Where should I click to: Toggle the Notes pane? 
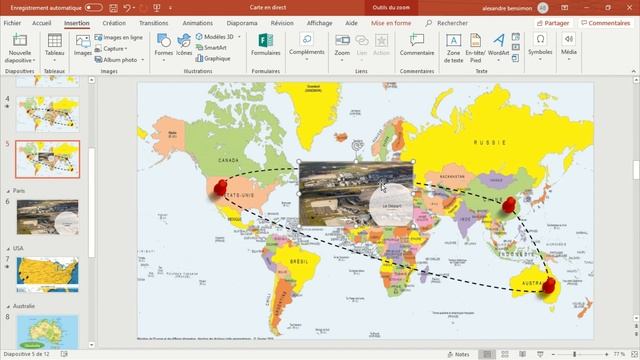[458, 354]
